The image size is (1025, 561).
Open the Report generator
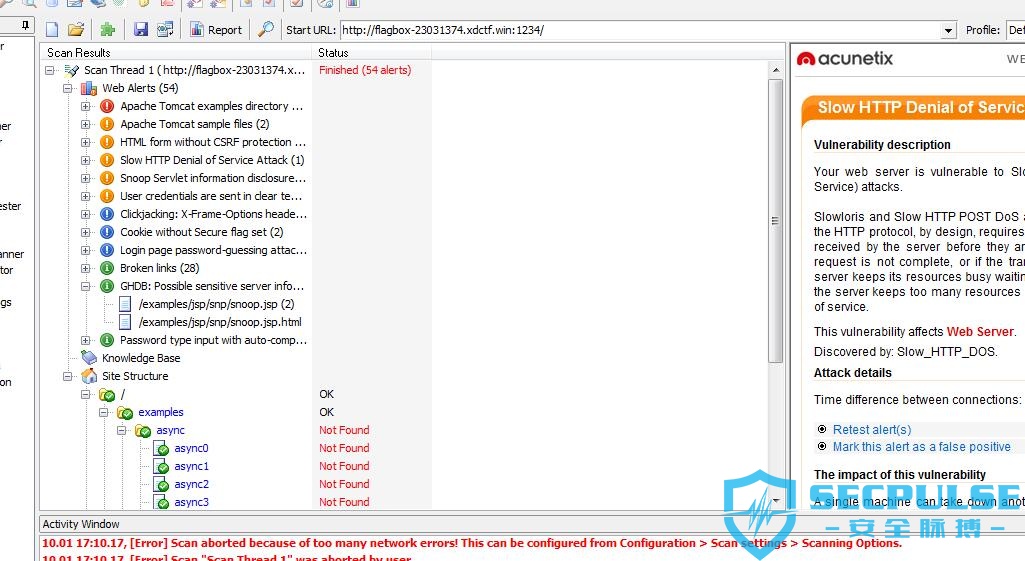tap(216, 29)
